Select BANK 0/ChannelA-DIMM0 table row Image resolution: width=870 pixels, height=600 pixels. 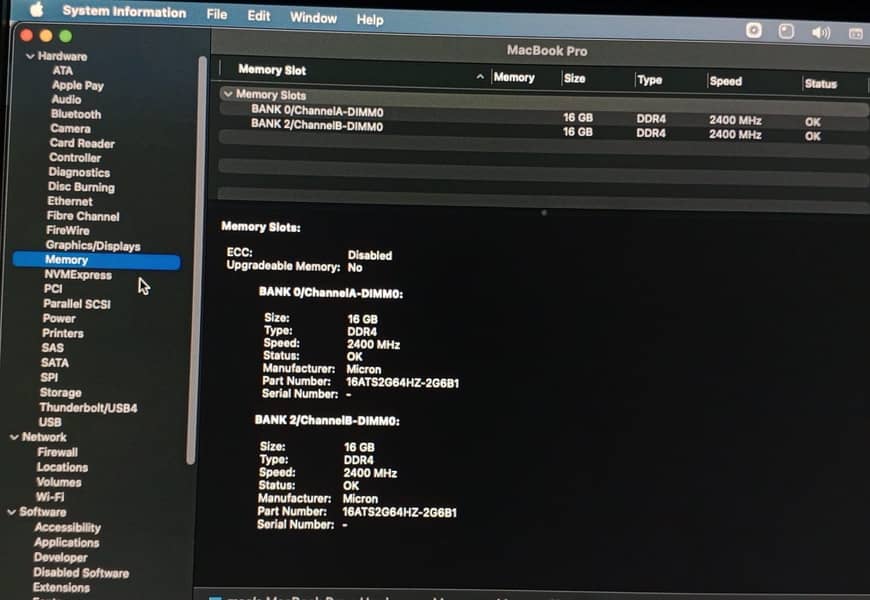click(544, 114)
